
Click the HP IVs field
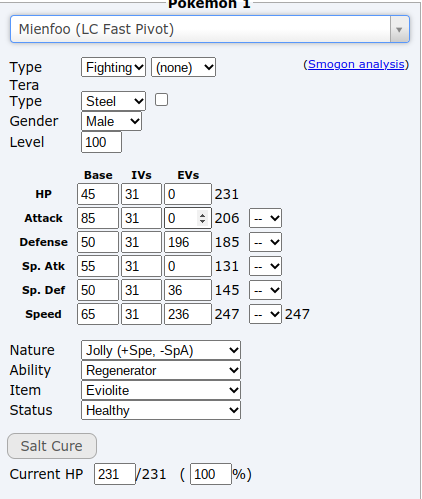(141, 194)
